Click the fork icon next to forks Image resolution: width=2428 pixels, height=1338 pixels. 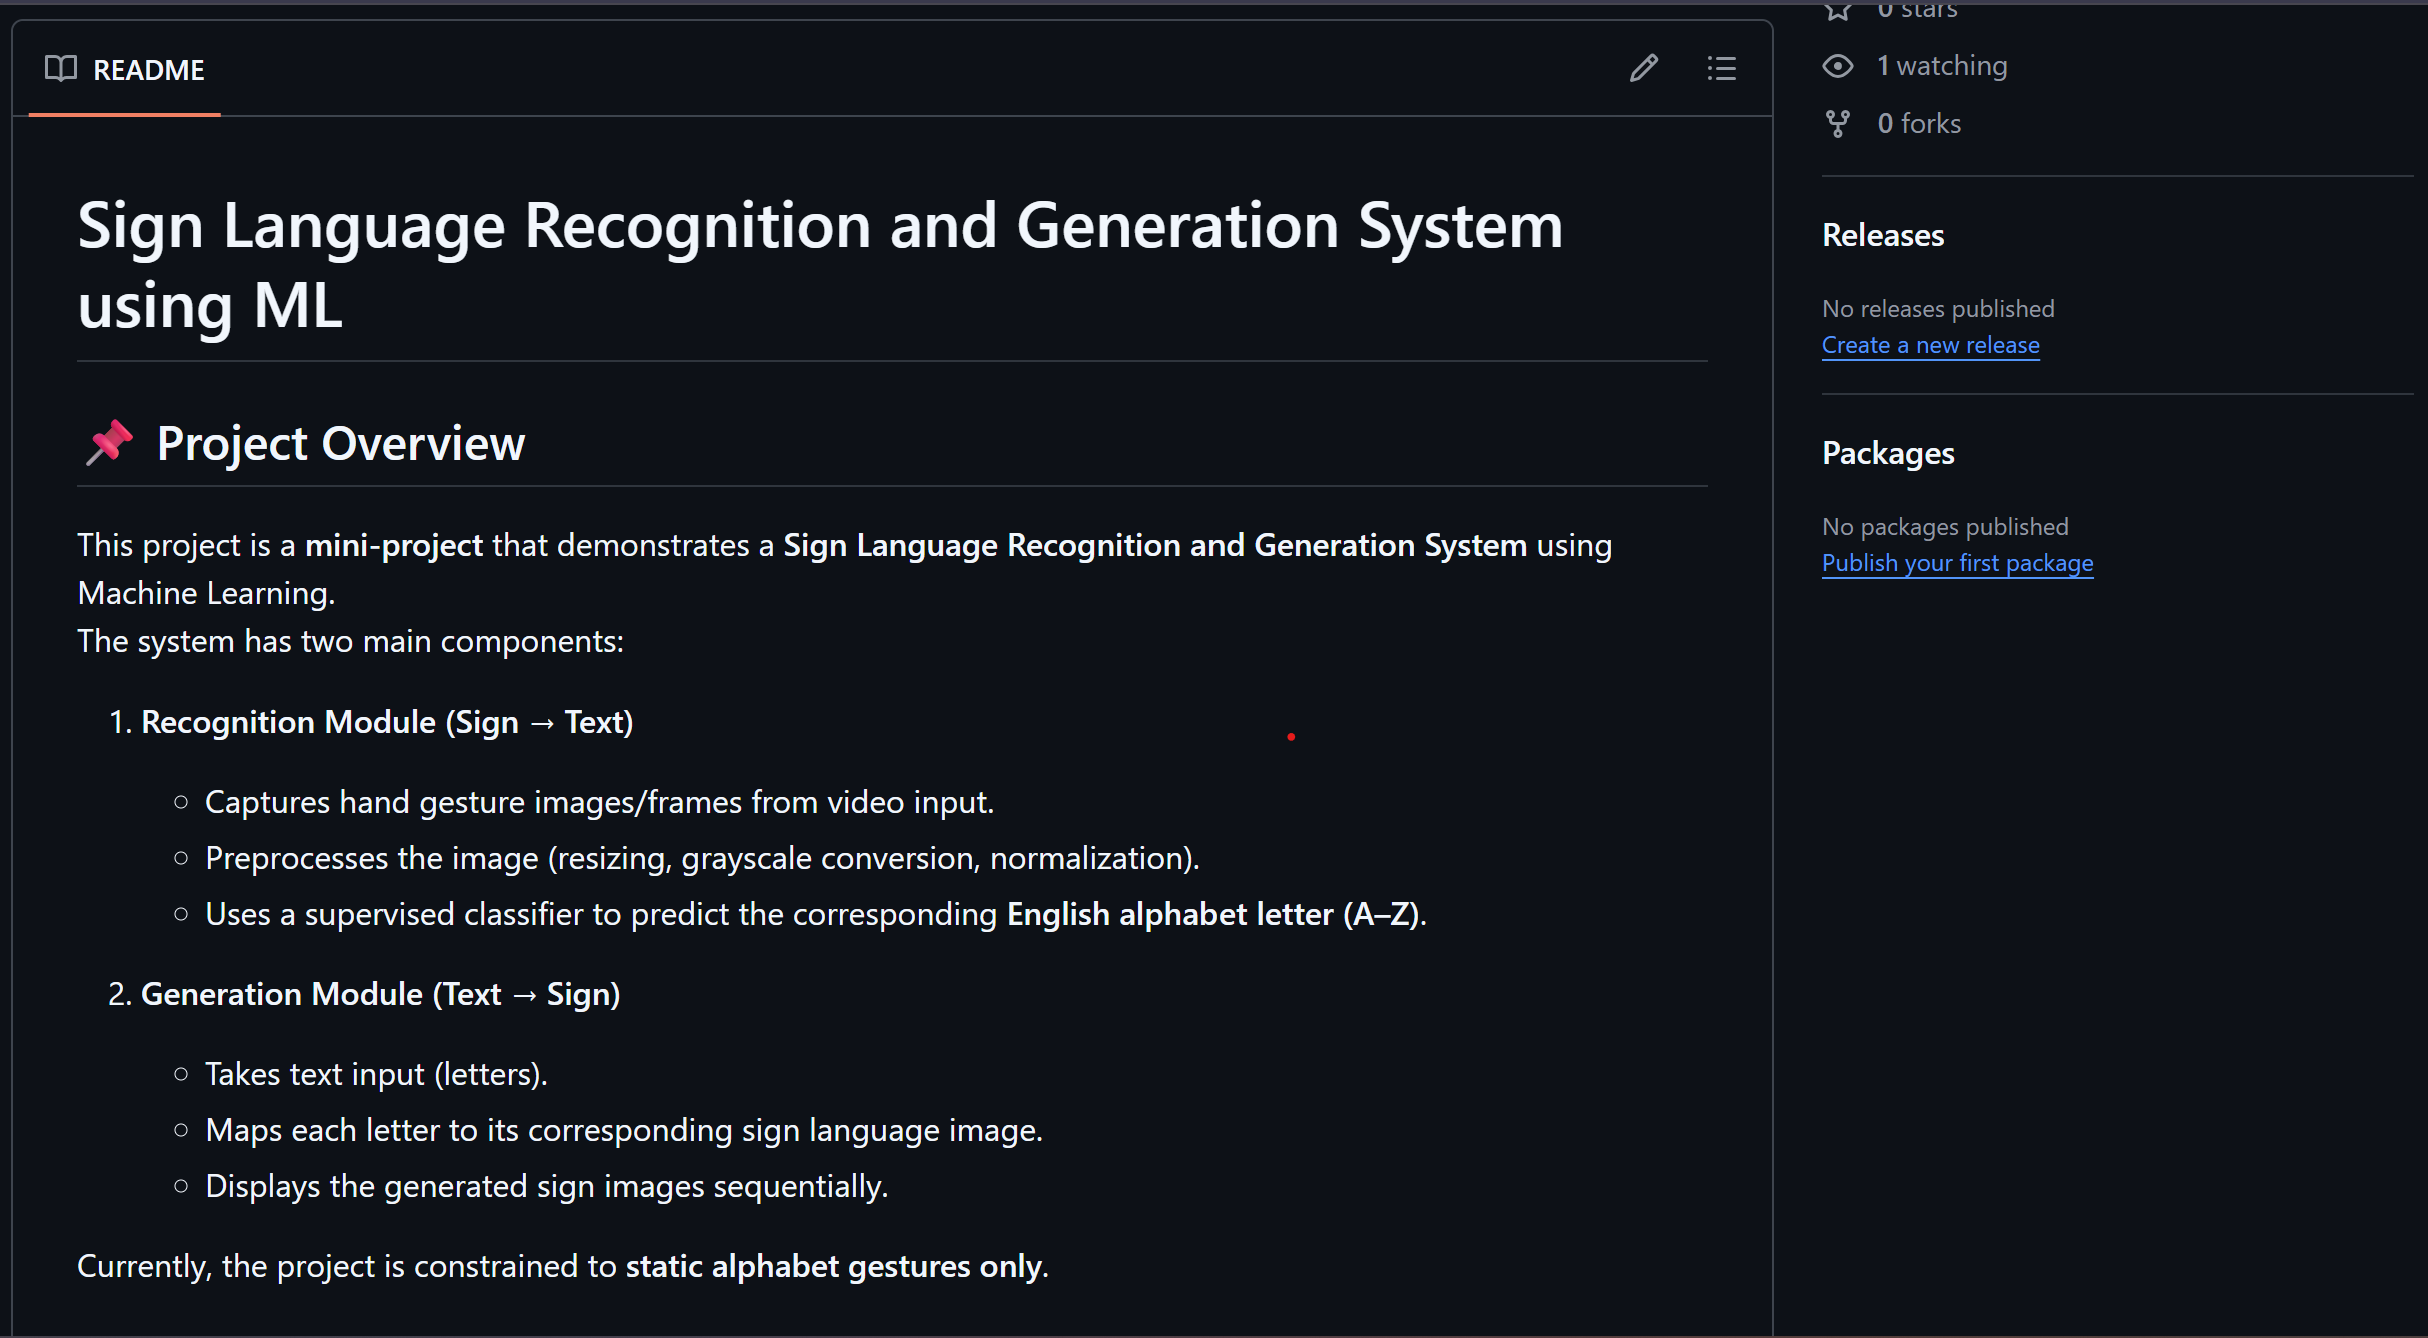(x=1837, y=123)
